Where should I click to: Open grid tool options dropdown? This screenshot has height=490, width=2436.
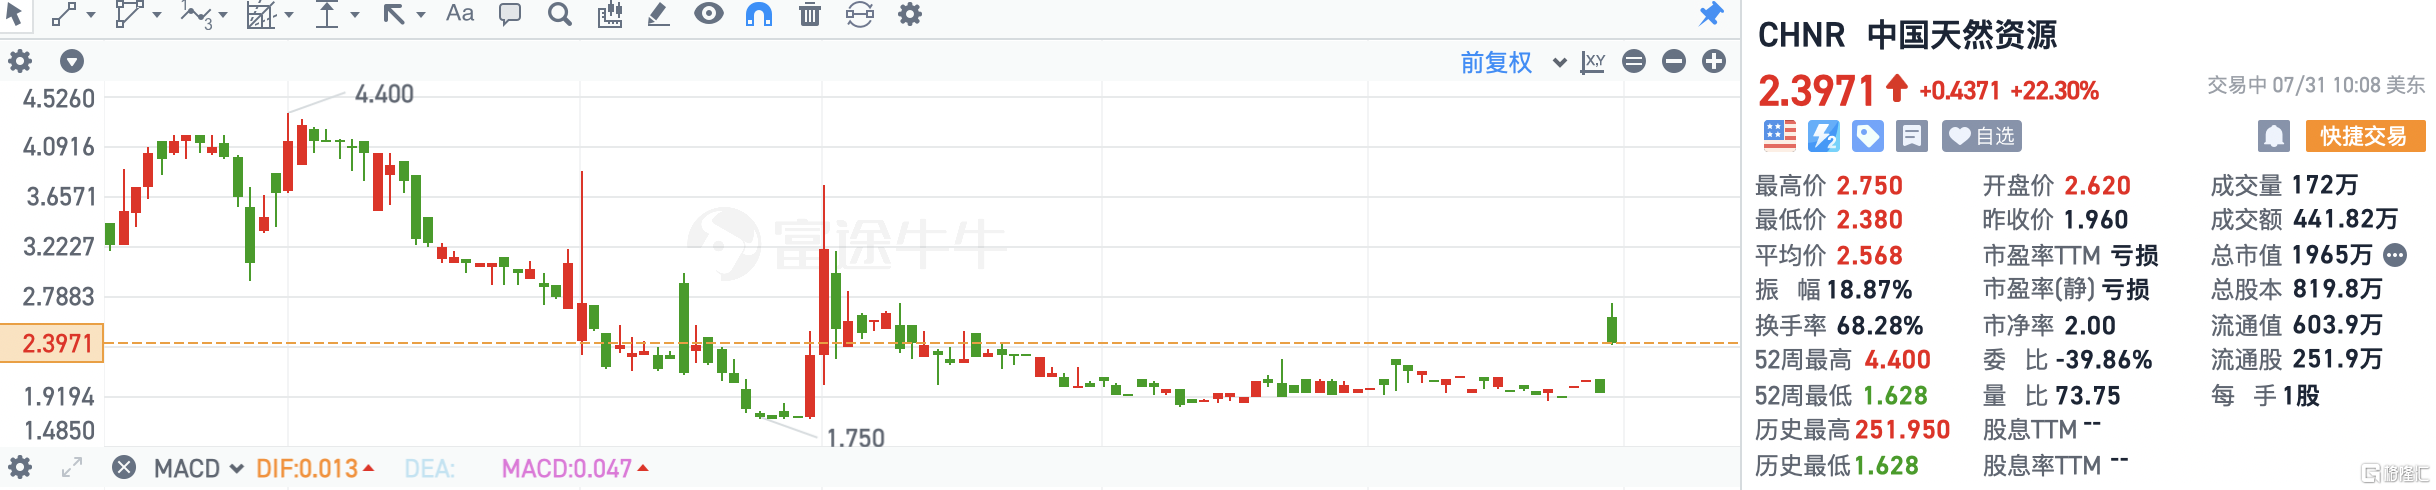289,15
